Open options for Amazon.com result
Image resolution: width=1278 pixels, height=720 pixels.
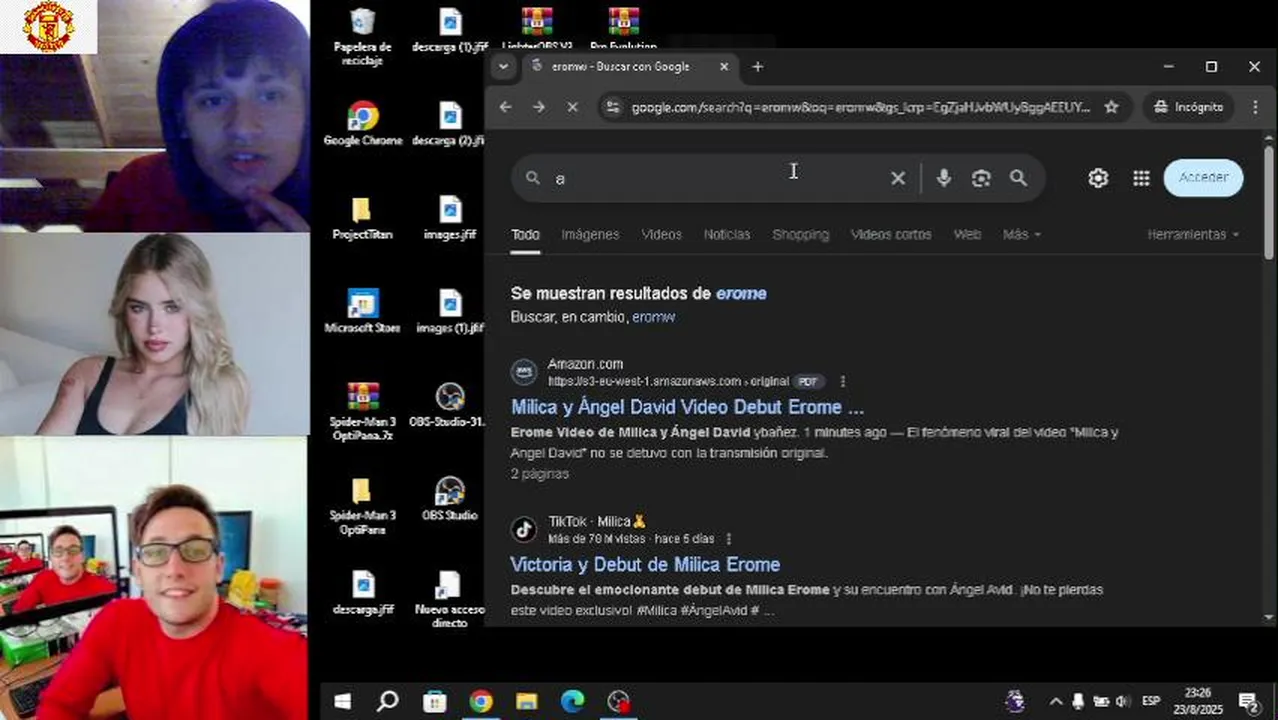point(843,381)
